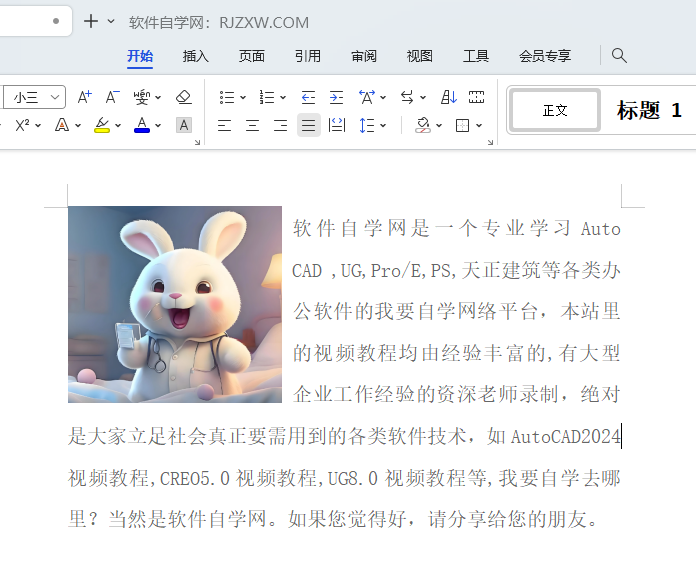Expand the superscript dropdown arrow
The width and height of the screenshot is (696, 564).
click(38, 126)
